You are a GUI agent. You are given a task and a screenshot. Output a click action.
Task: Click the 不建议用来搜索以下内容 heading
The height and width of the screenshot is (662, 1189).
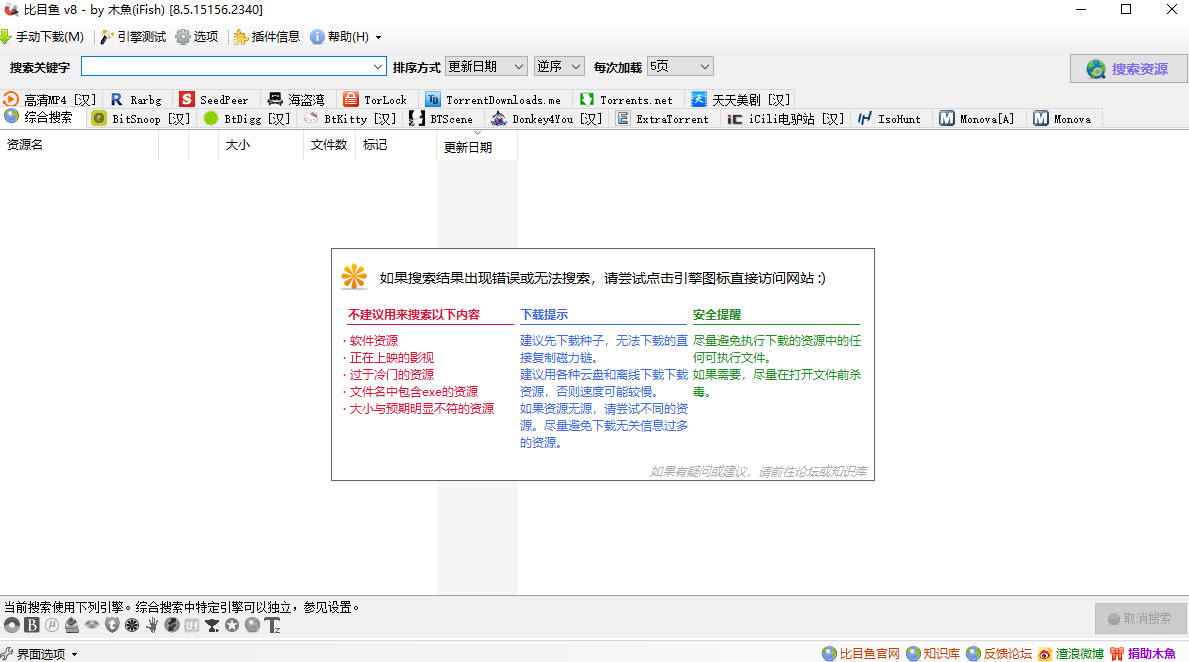(413, 315)
